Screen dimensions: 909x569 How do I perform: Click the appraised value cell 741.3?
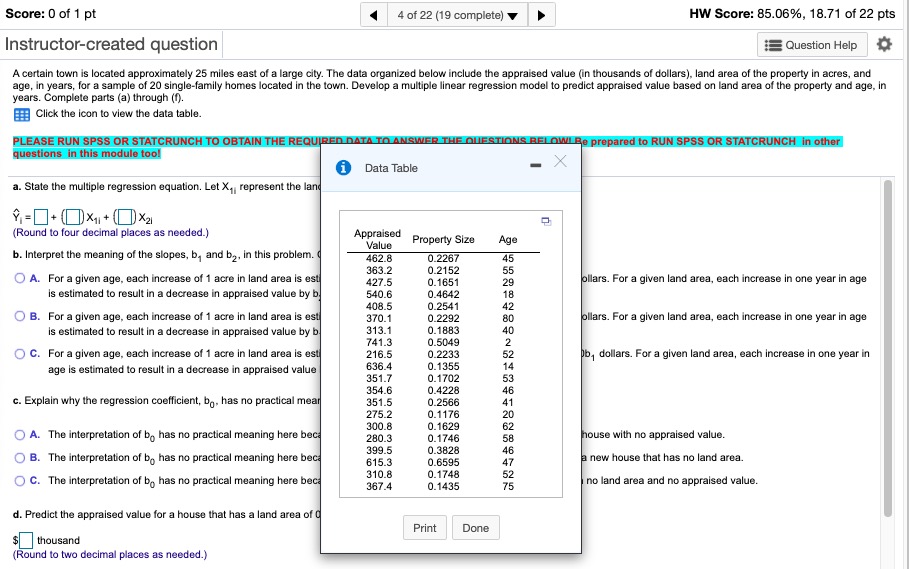pyautogui.click(x=379, y=342)
